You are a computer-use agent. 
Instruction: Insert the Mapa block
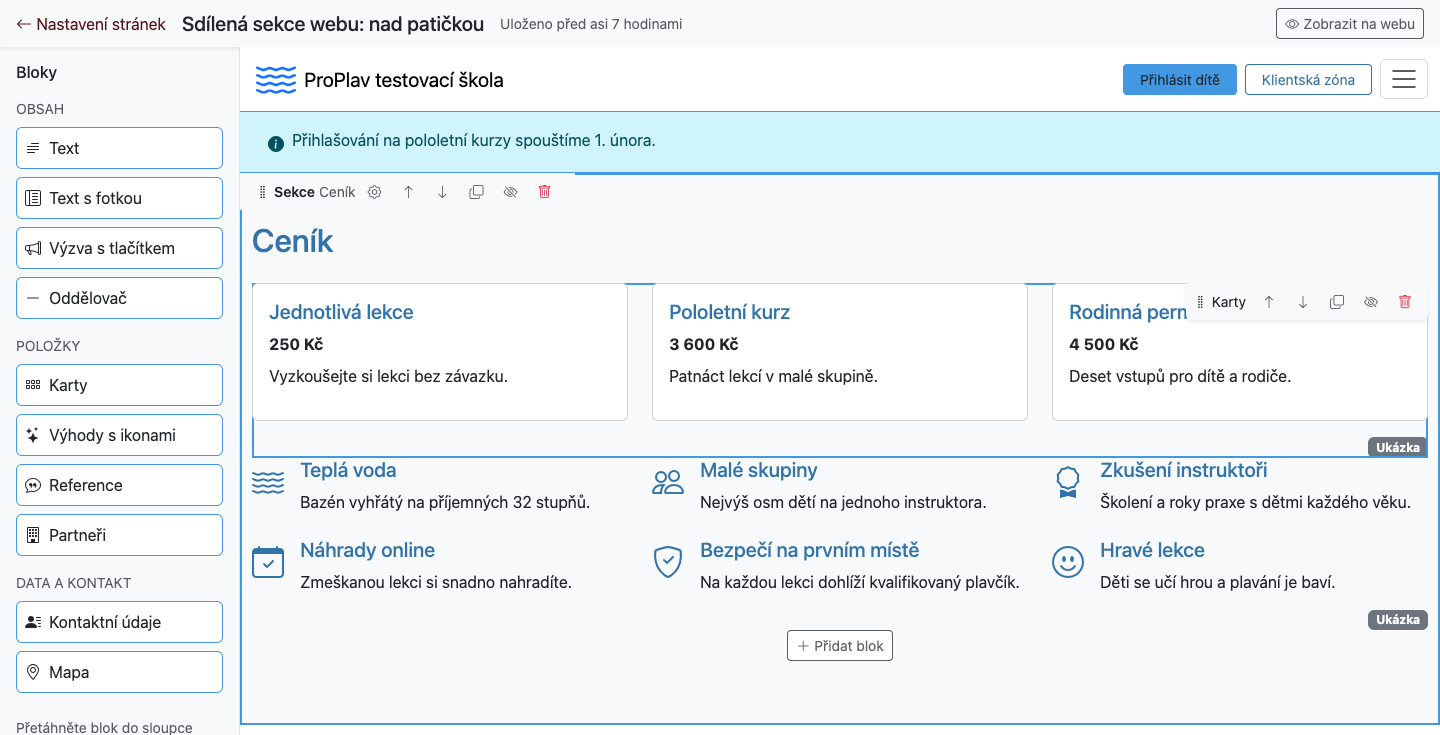119,672
